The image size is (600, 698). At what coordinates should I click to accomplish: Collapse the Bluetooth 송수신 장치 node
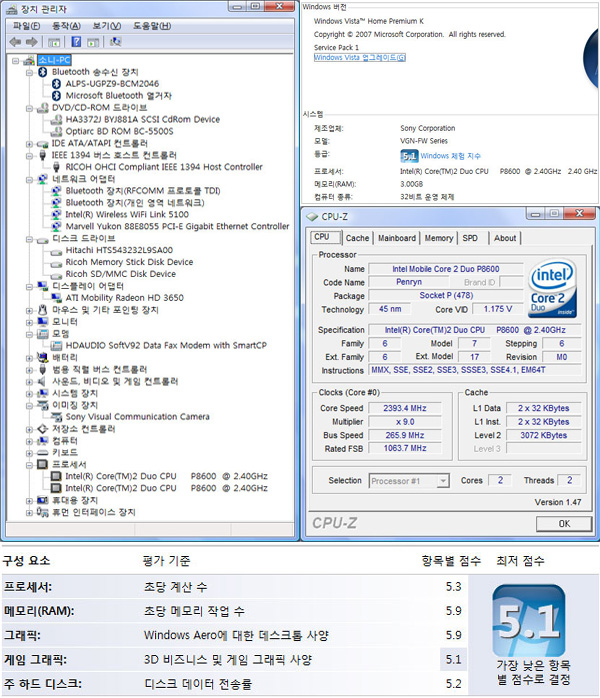click(29, 72)
